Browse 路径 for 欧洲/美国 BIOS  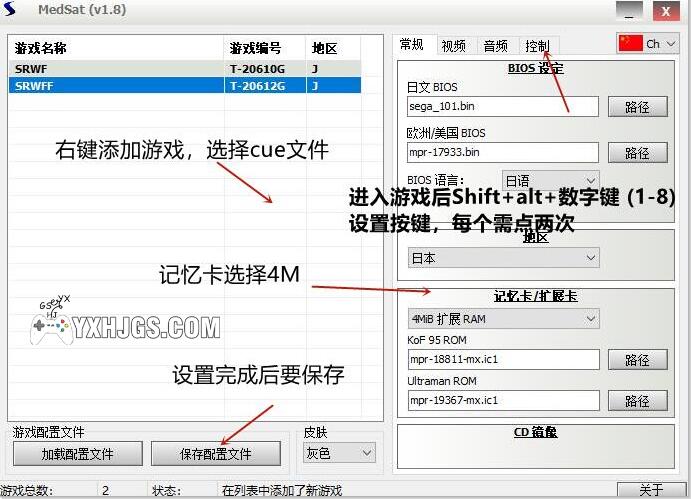click(638, 153)
